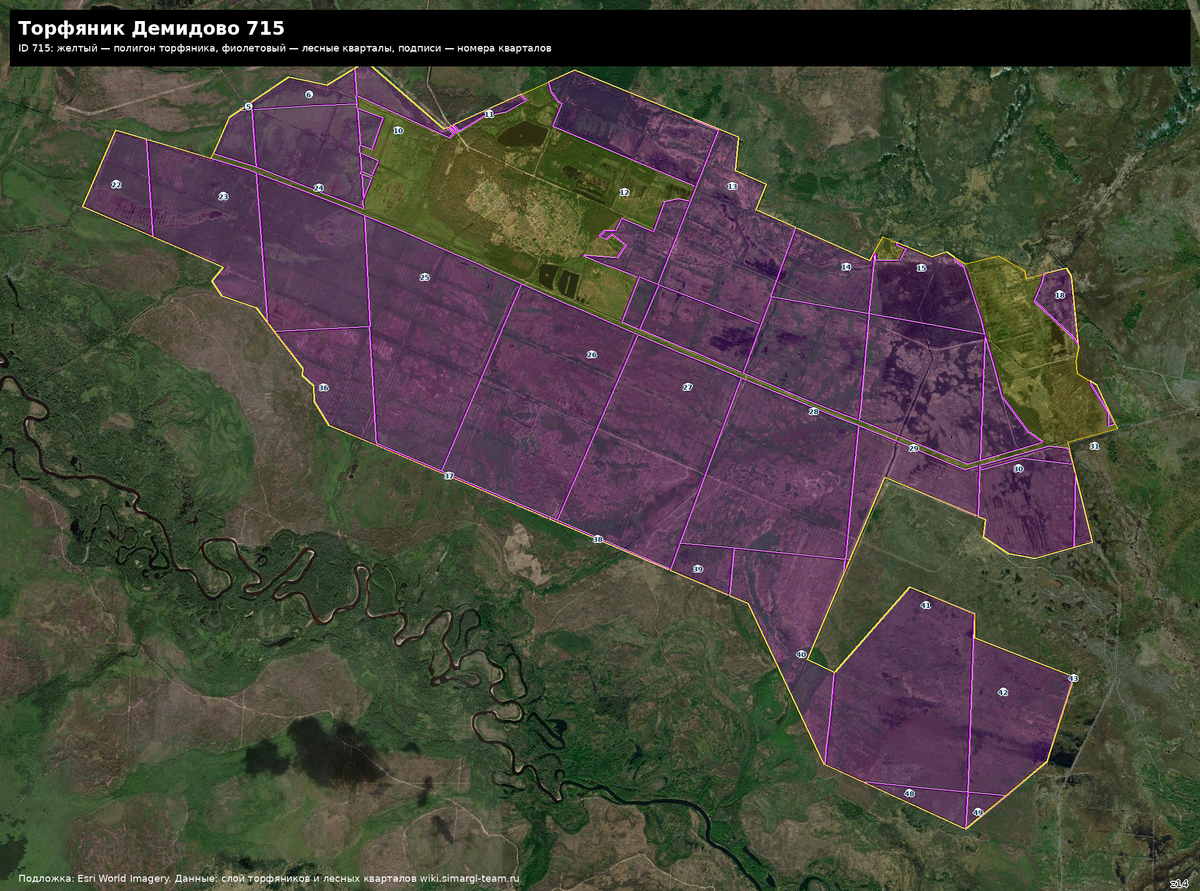
Task: Select forest quarter label 14
Action: point(846,267)
